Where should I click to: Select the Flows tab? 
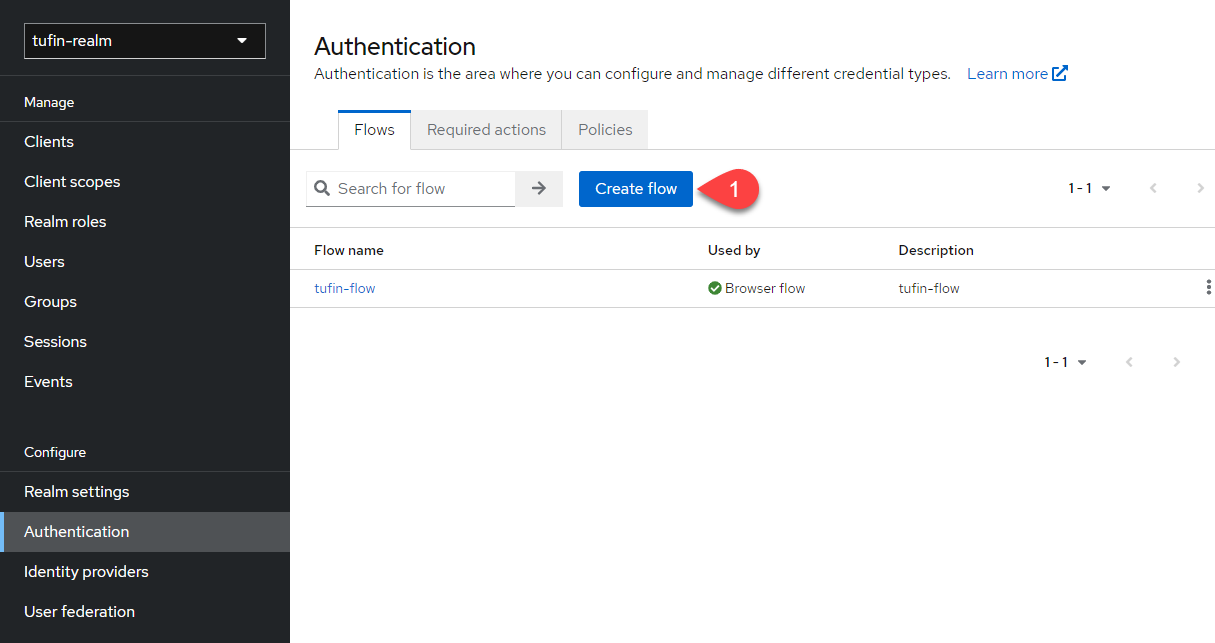tap(374, 130)
